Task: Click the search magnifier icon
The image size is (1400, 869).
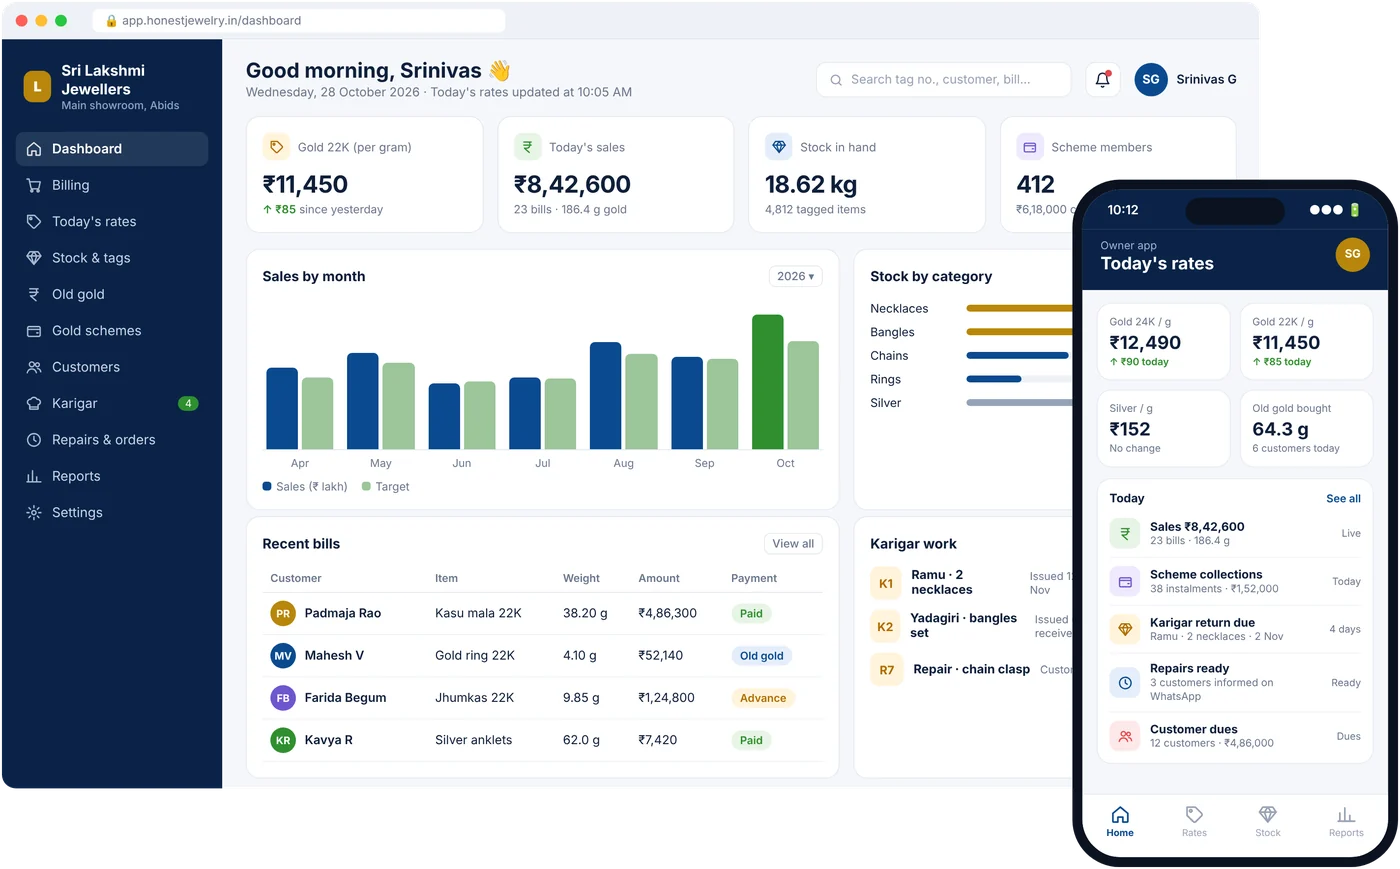Action: point(836,80)
